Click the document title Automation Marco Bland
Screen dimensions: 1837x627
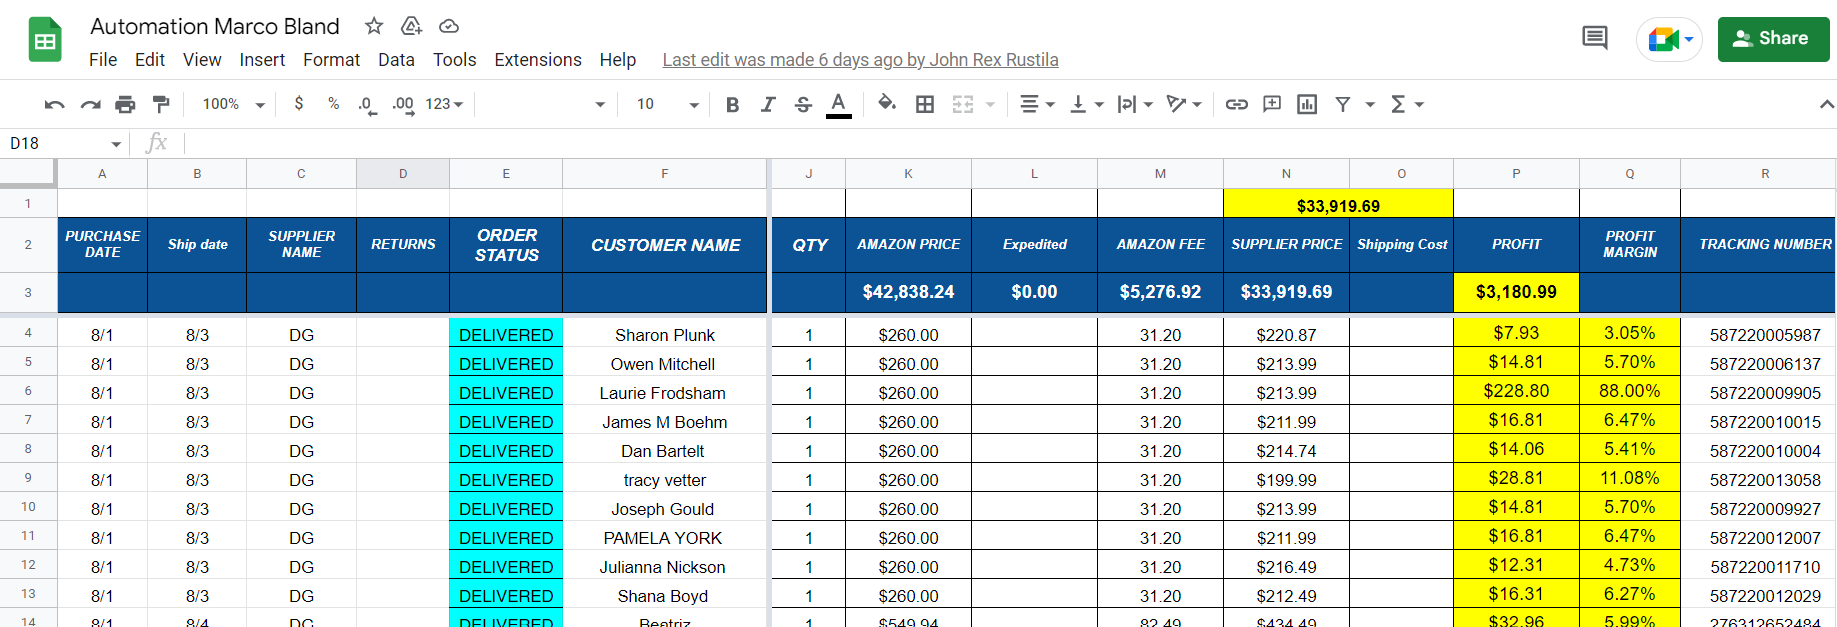215,26
